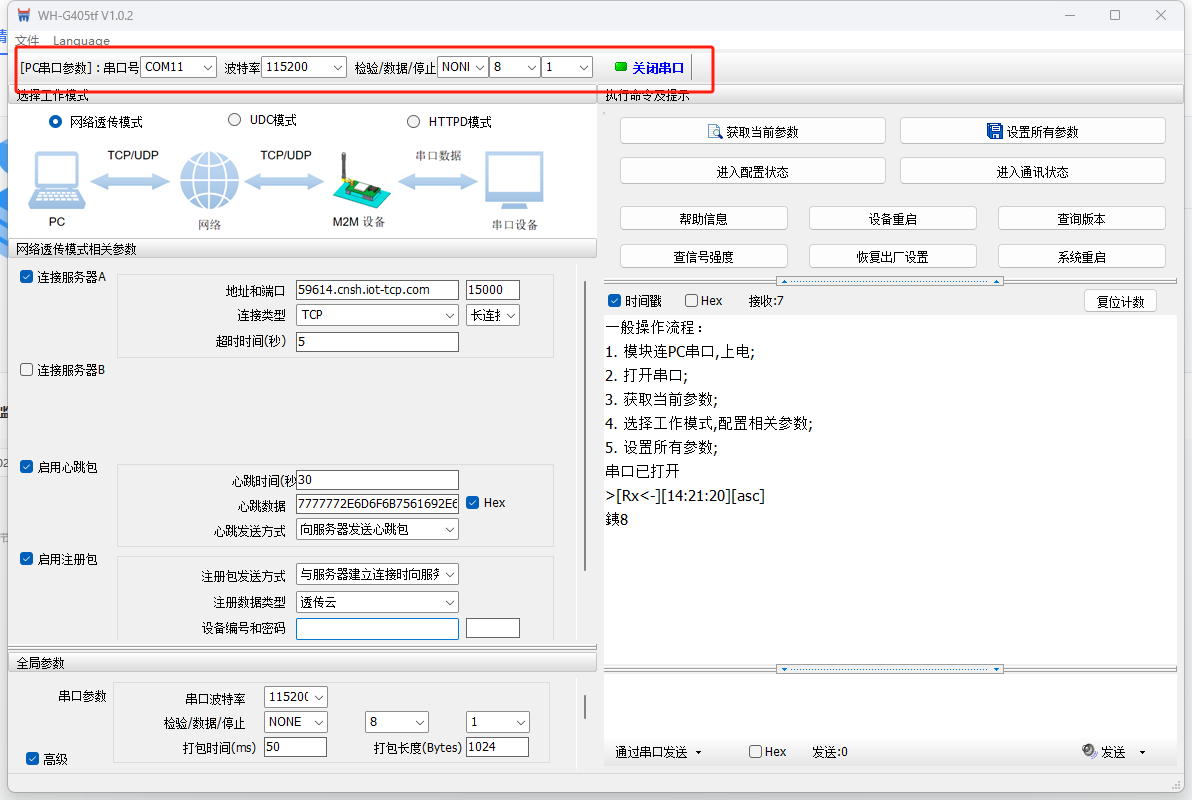Click the 设备编号和密码 device number field
Image resolution: width=1192 pixels, height=800 pixels.
tap(377, 628)
